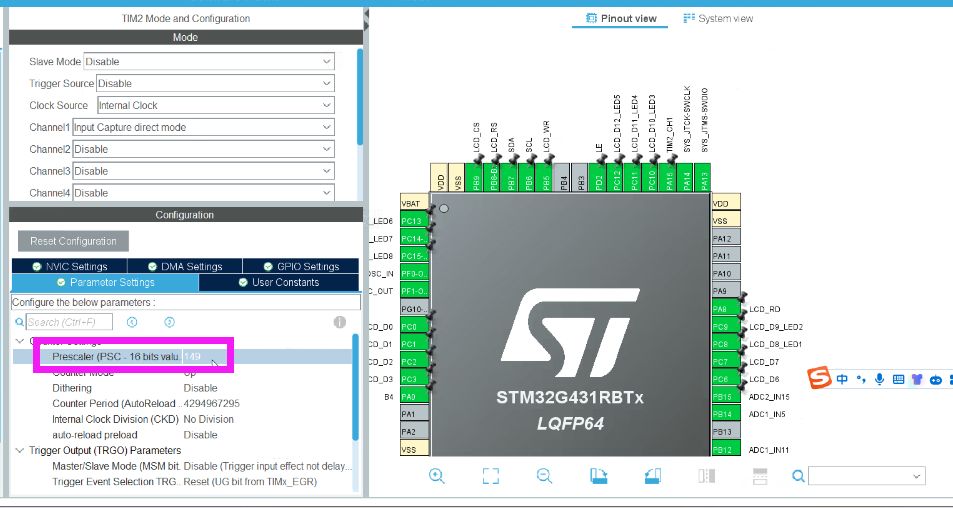Viewport: 953px width, 508px height.
Task: Collapse the Trigger Output (TRGO) Parameters section
Action: 19,450
